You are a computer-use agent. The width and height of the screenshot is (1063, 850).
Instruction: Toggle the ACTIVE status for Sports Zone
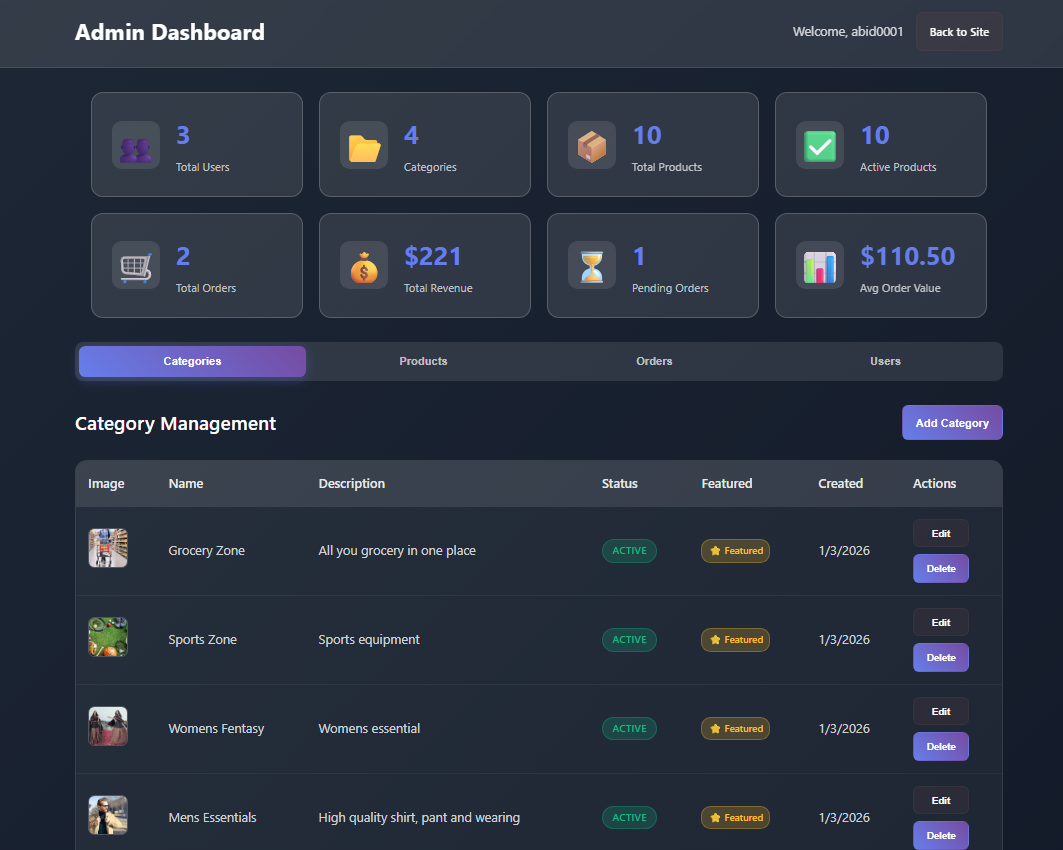(x=629, y=639)
